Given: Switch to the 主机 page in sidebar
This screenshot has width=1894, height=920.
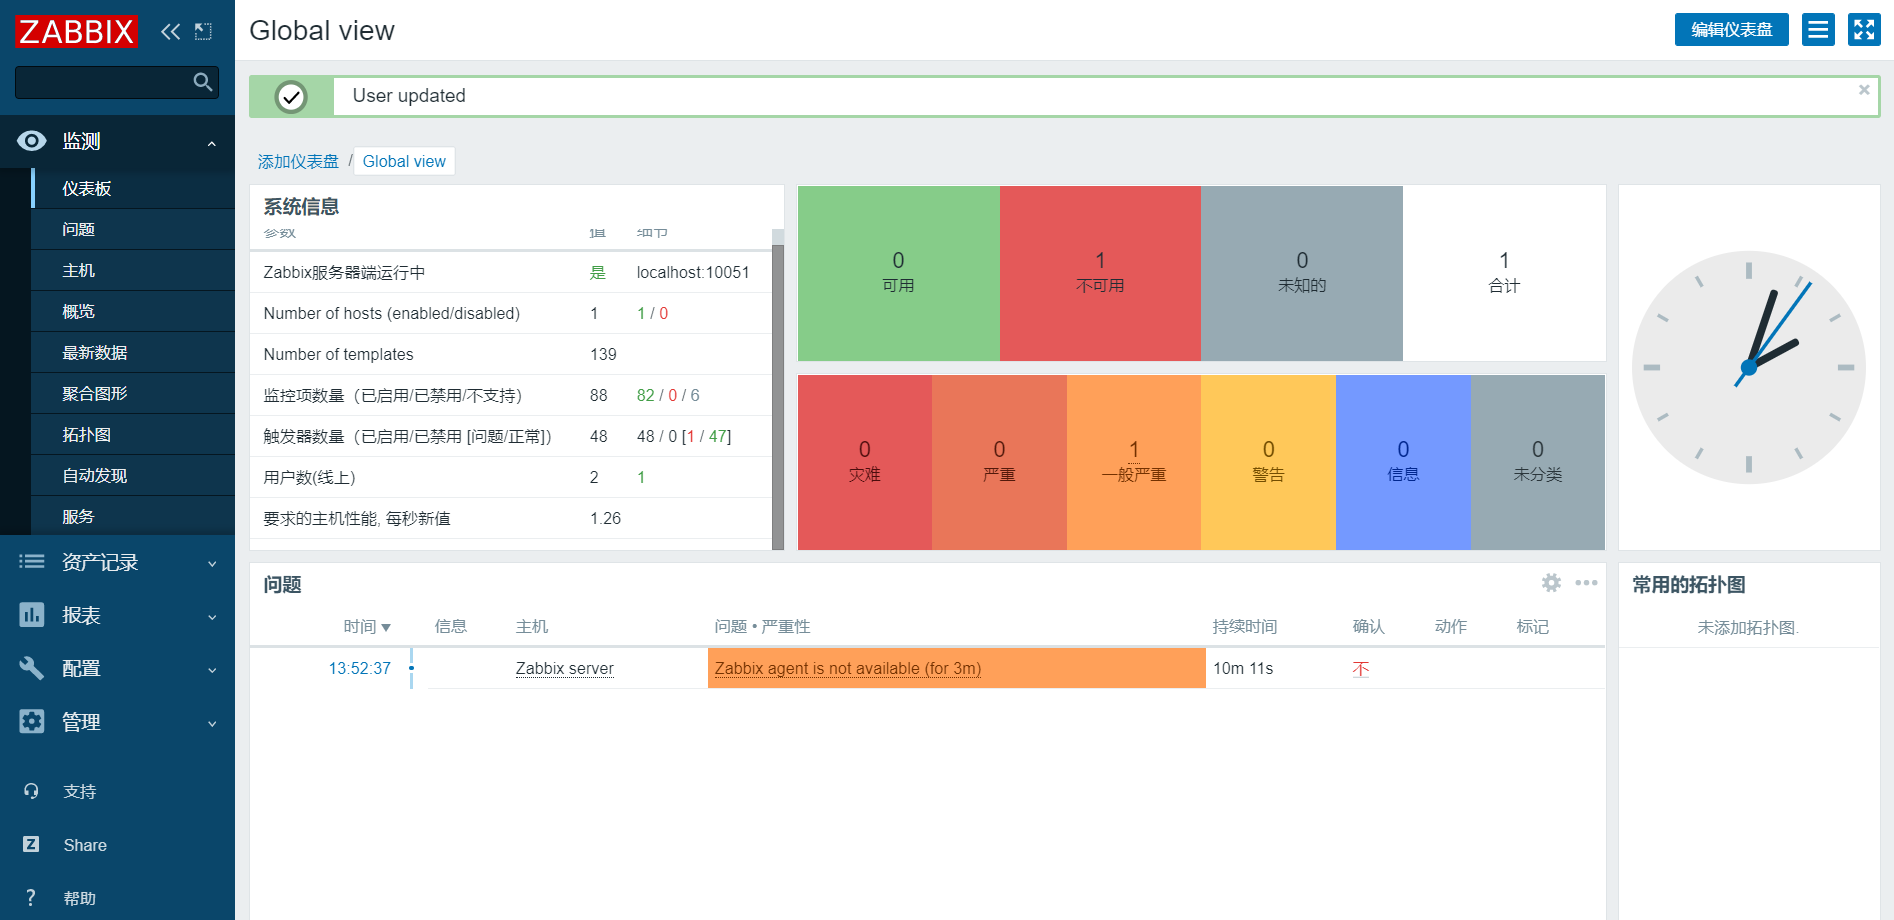Looking at the screenshot, I should click(x=79, y=270).
